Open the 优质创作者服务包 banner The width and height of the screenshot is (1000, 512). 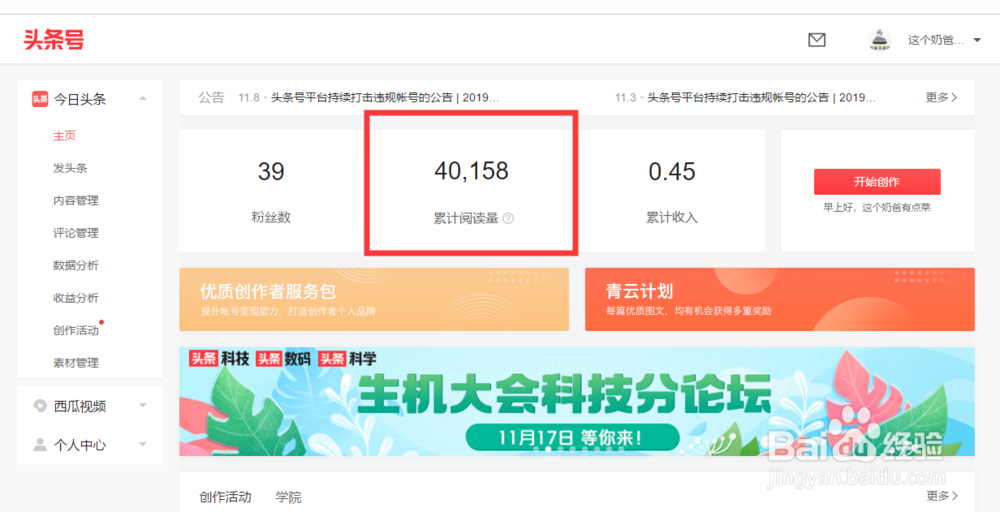pyautogui.click(x=374, y=299)
